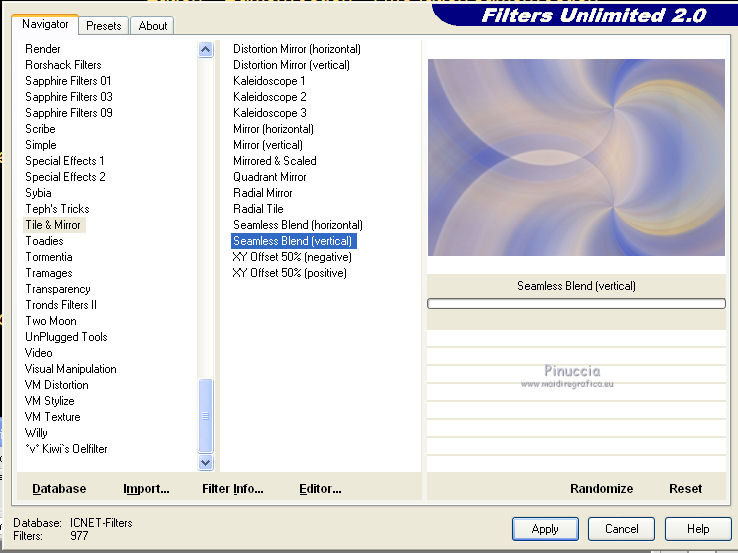Screen dimensions: 738x553
Task: Select Sapphire Filters 09
Action: click(69, 113)
